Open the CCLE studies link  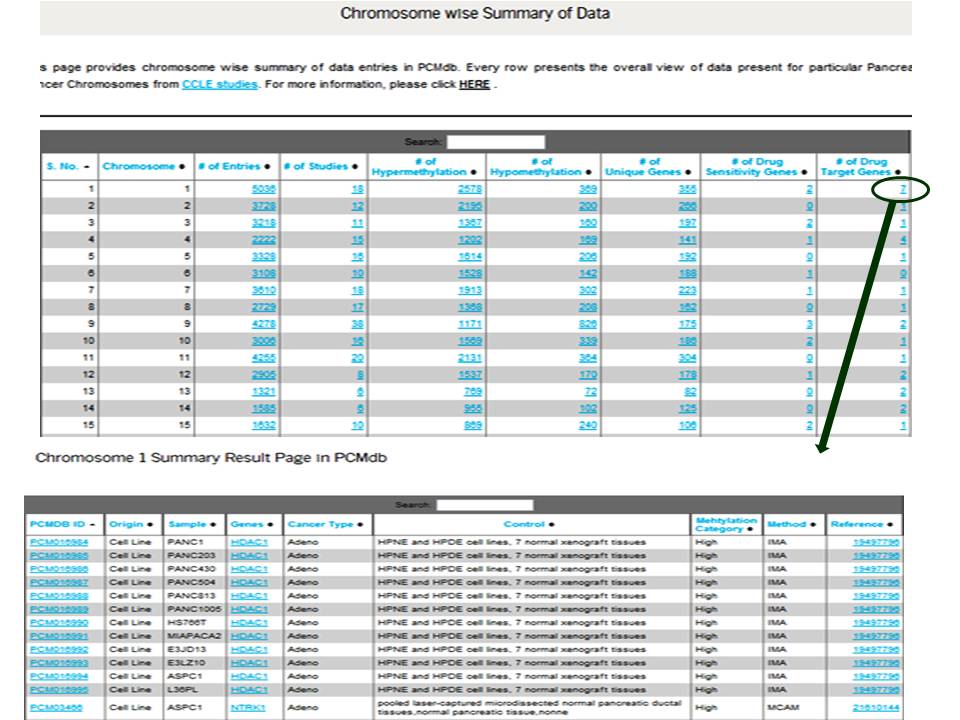pos(219,85)
